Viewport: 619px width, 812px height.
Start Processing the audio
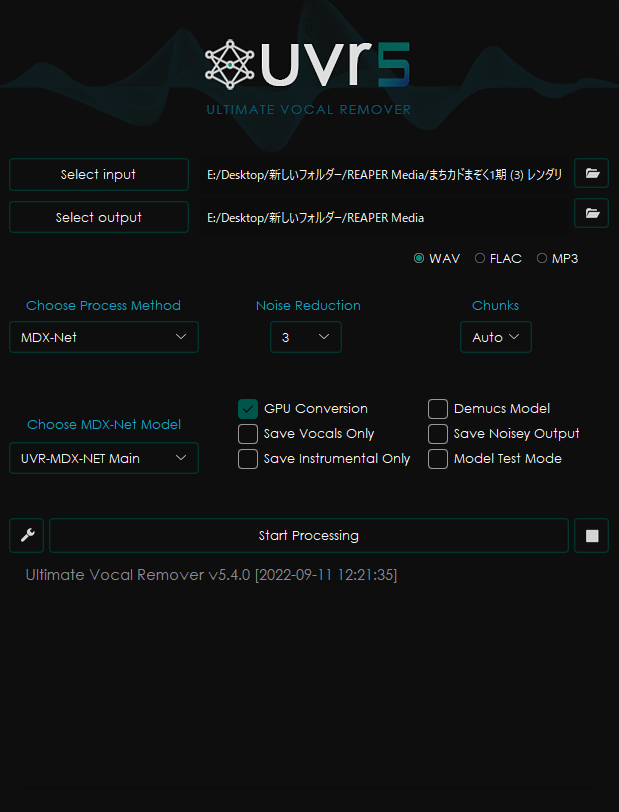[309, 535]
